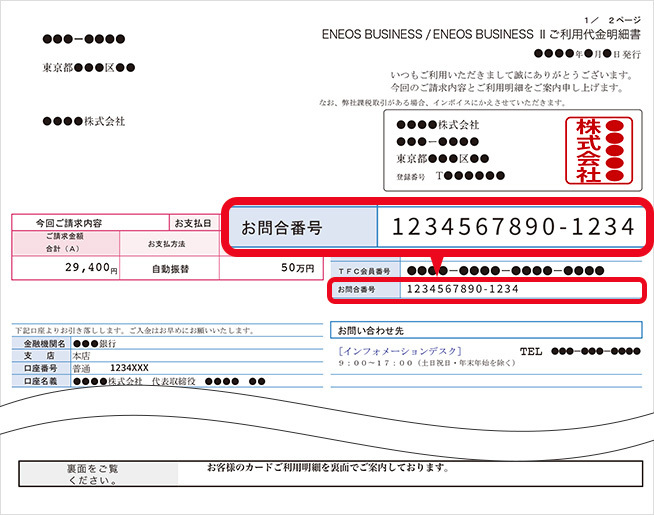Click the 裏面をご覧ください box
654x515 pixels.
pos(98,473)
